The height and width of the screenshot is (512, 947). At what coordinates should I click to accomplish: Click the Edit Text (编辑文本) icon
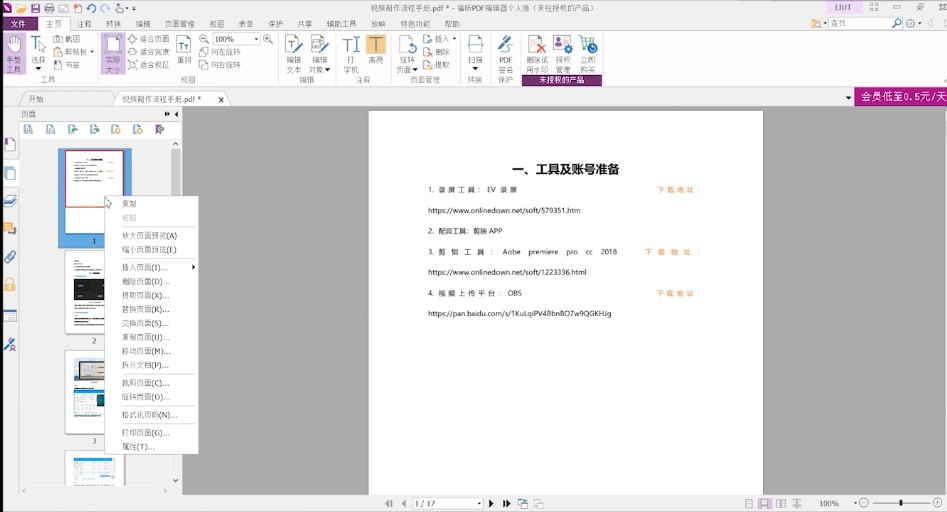[x=294, y=52]
